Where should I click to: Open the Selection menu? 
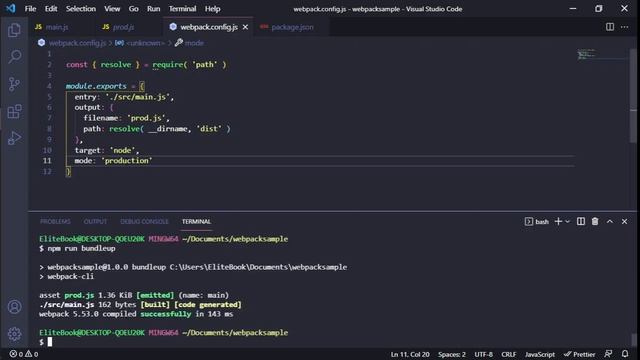81,9
